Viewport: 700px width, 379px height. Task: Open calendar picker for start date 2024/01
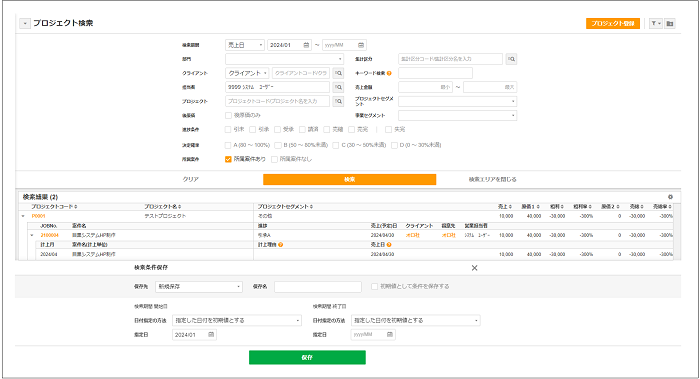306,45
